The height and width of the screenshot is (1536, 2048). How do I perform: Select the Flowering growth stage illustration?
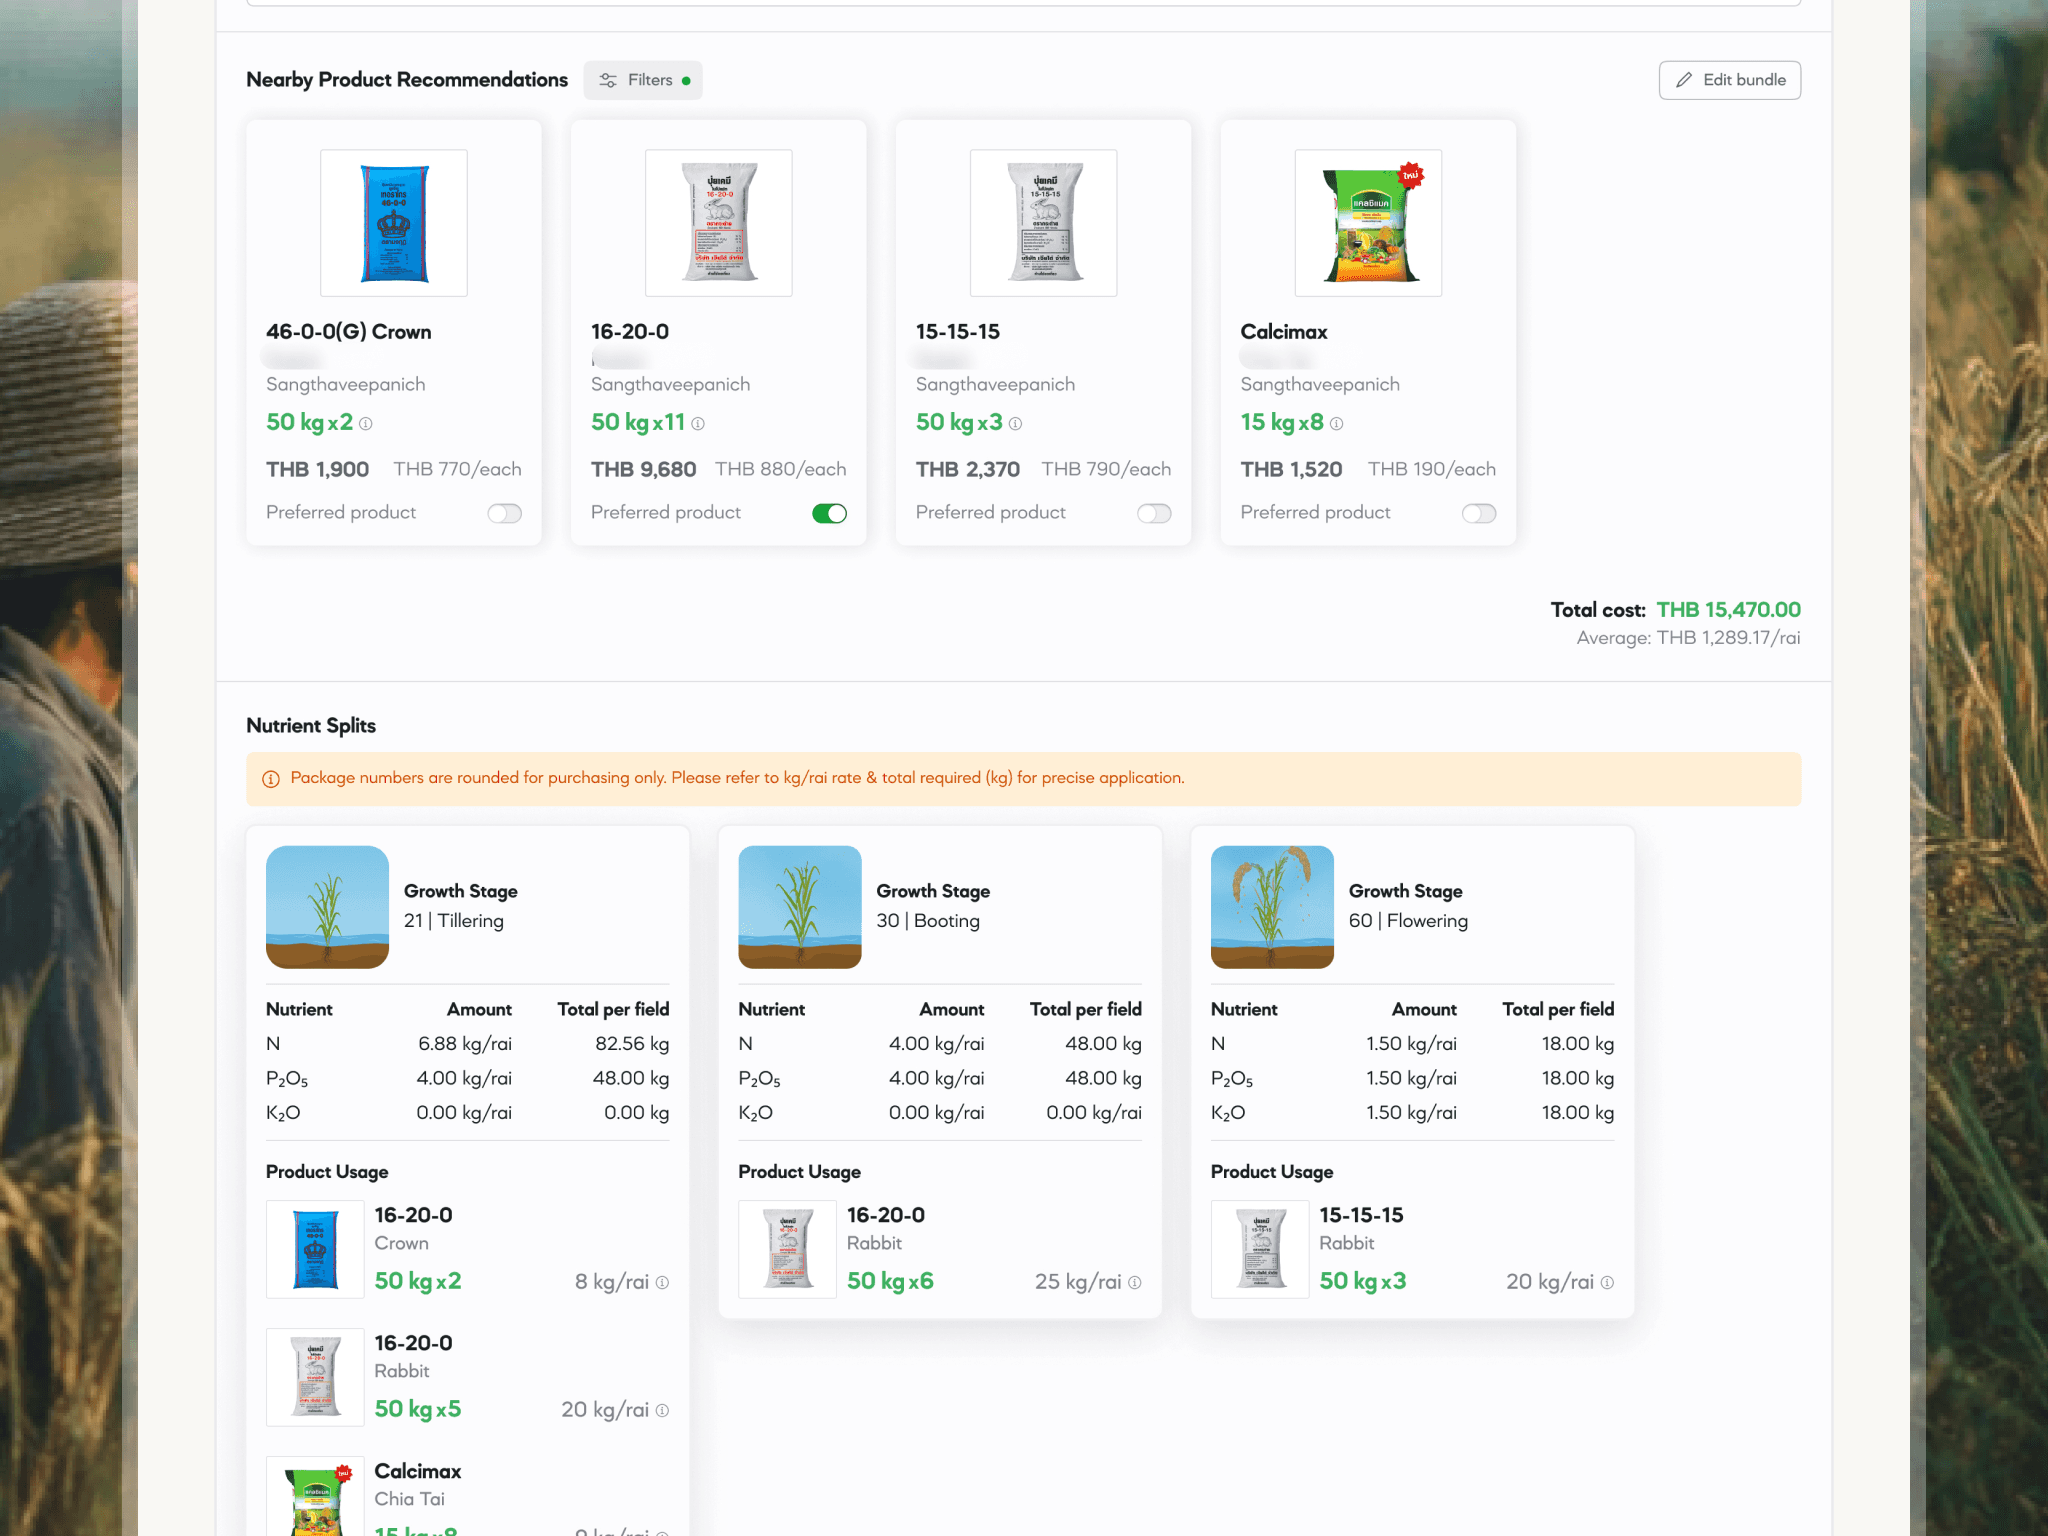click(1272, 907)
